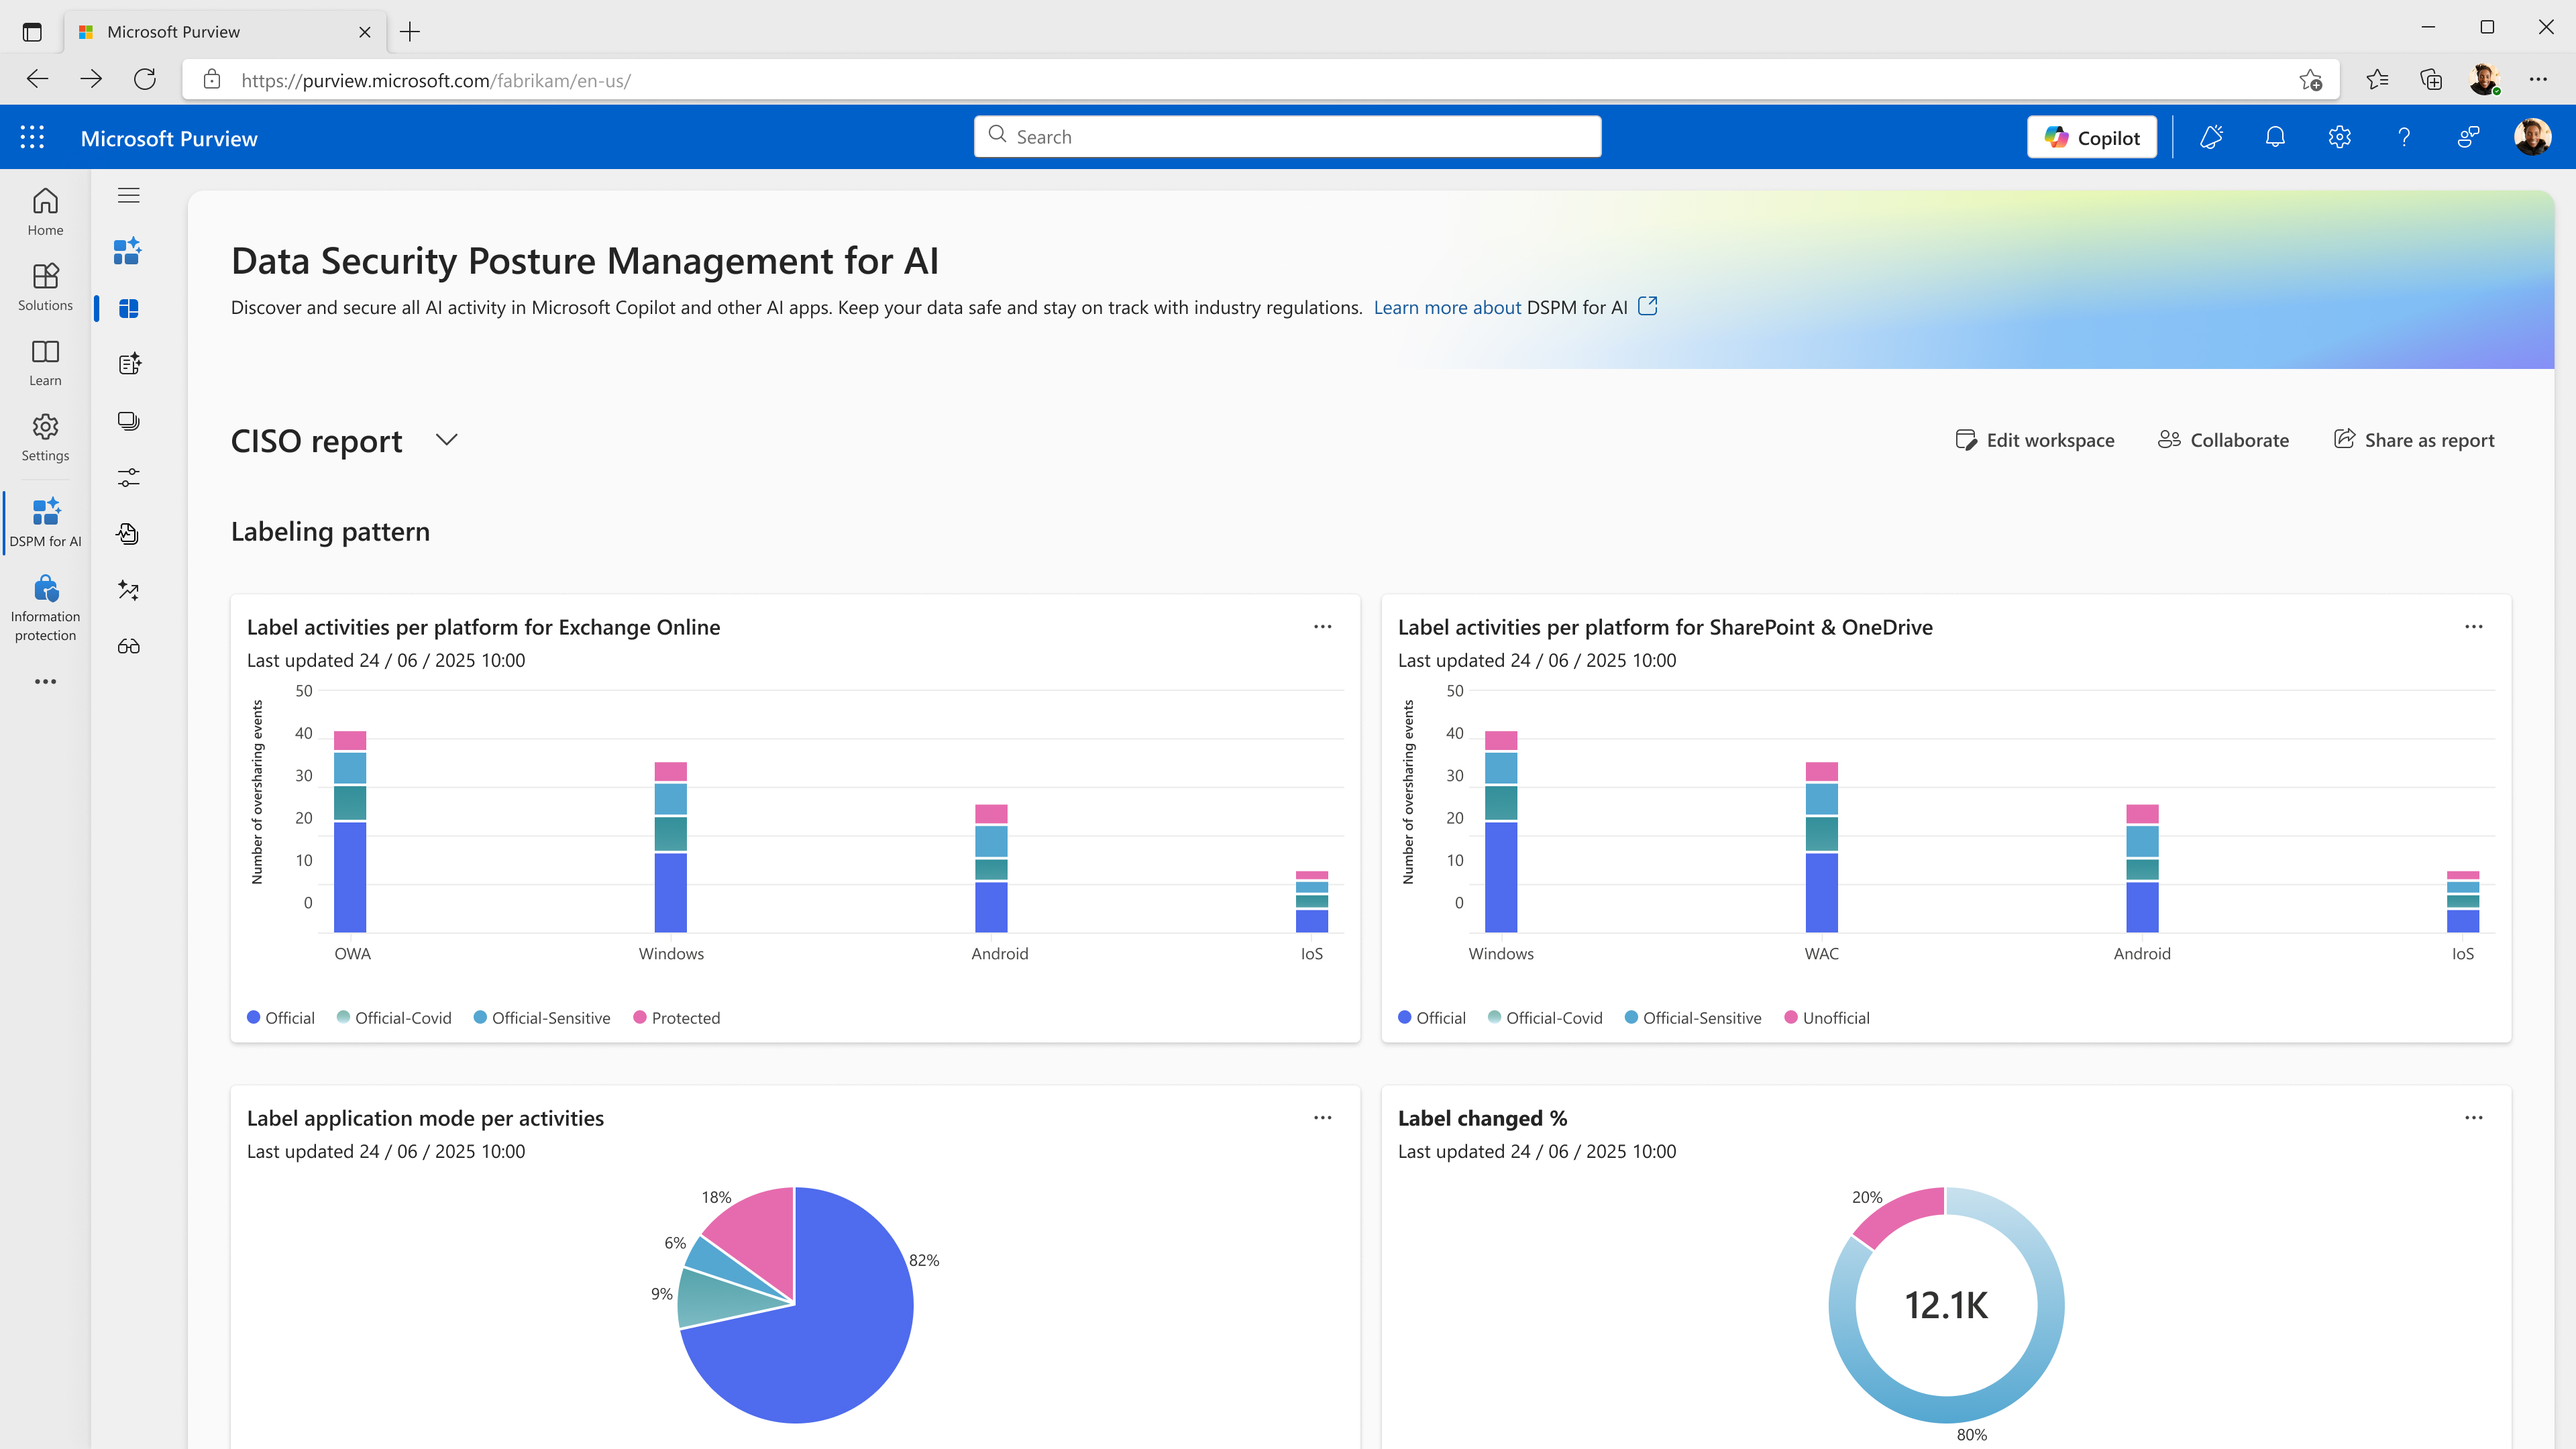Open the recommendations list sparkle icon
This screenshot has width=2576, height=1449.
click(x=129, y=364)
